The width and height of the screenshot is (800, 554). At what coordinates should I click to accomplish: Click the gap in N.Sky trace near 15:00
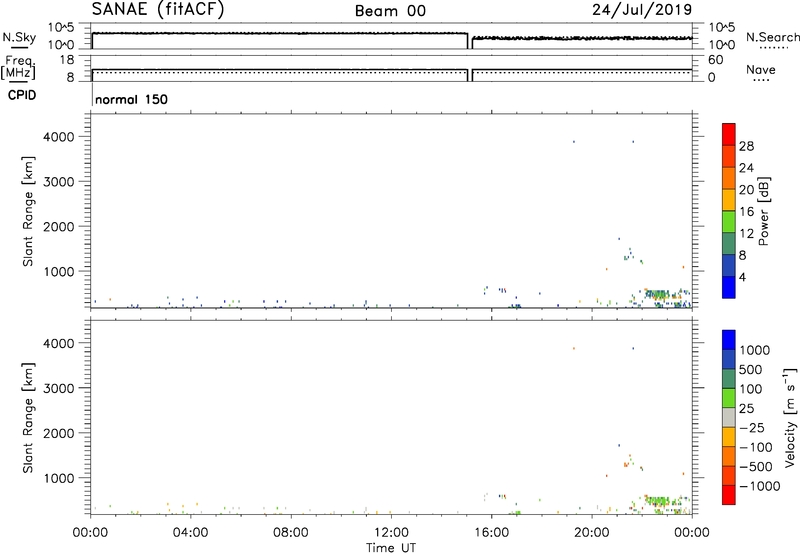point(470,42)
